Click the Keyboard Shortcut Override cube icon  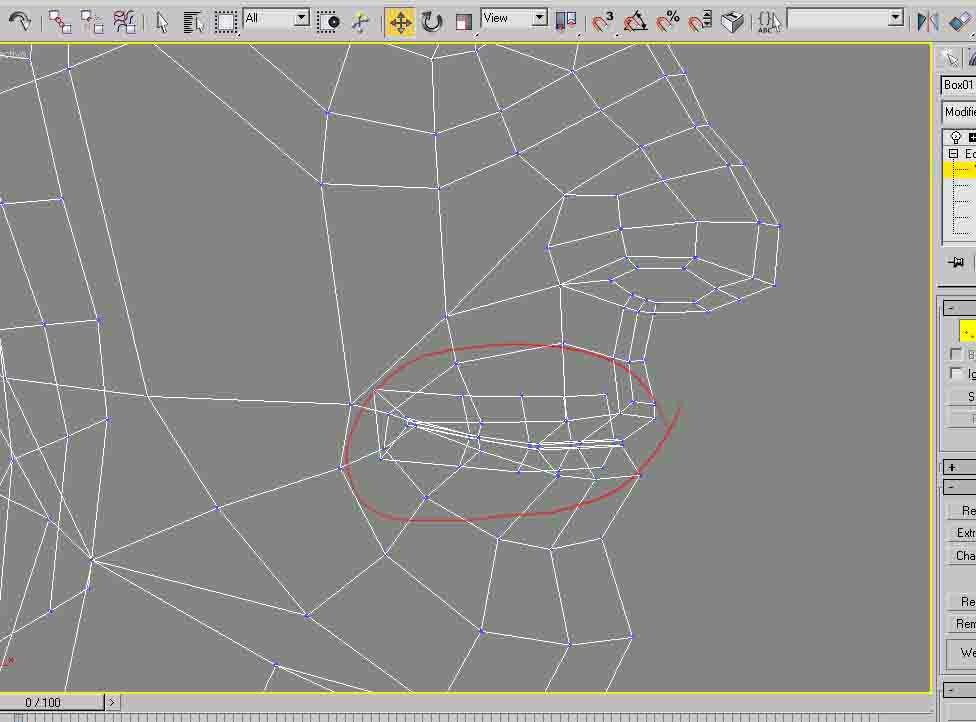[732, 22]
